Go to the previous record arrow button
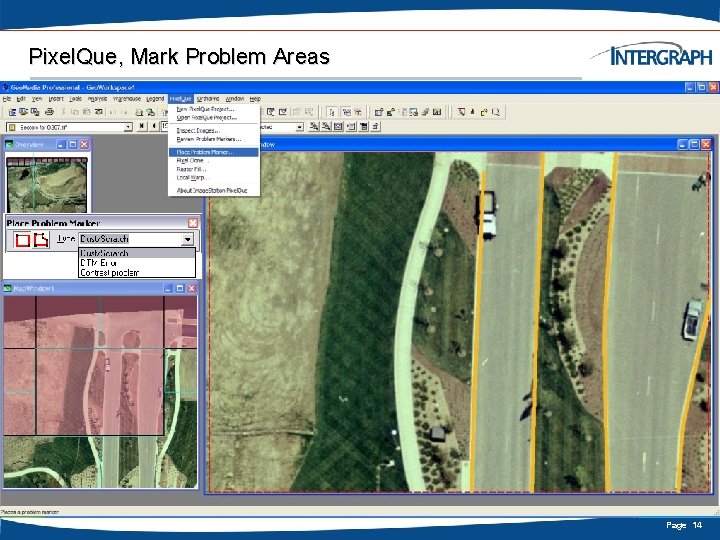 pyautogui.click(x=154, y=126)
